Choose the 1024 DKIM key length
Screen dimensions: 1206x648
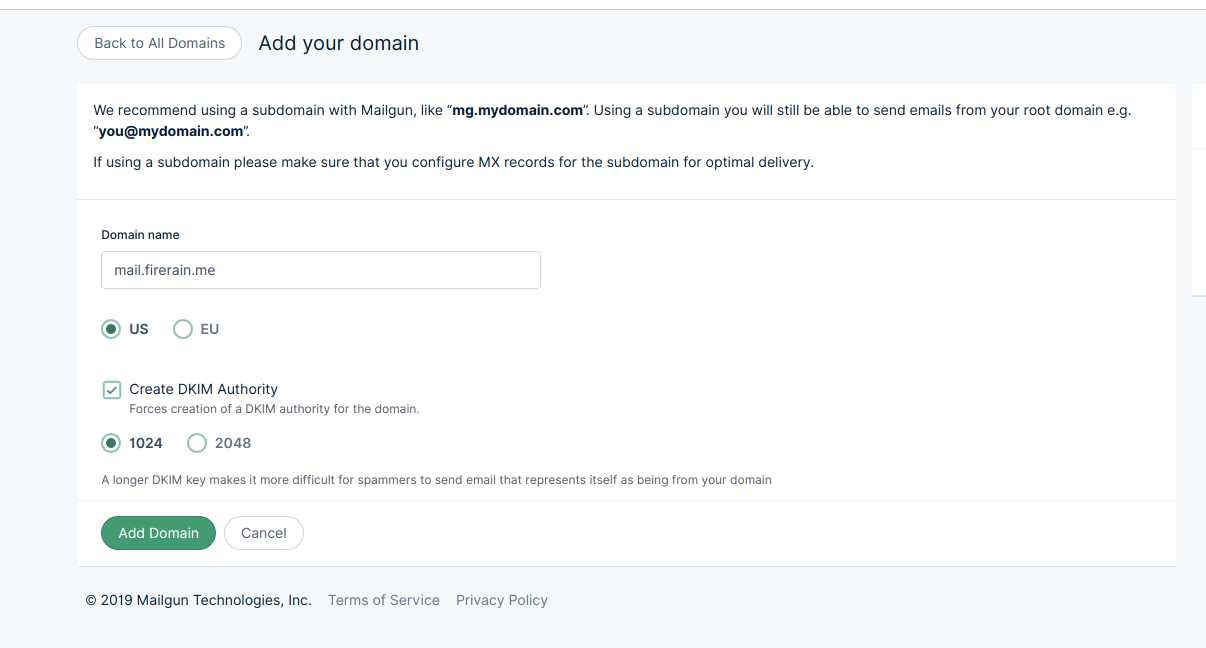click(x=111, y=443)
